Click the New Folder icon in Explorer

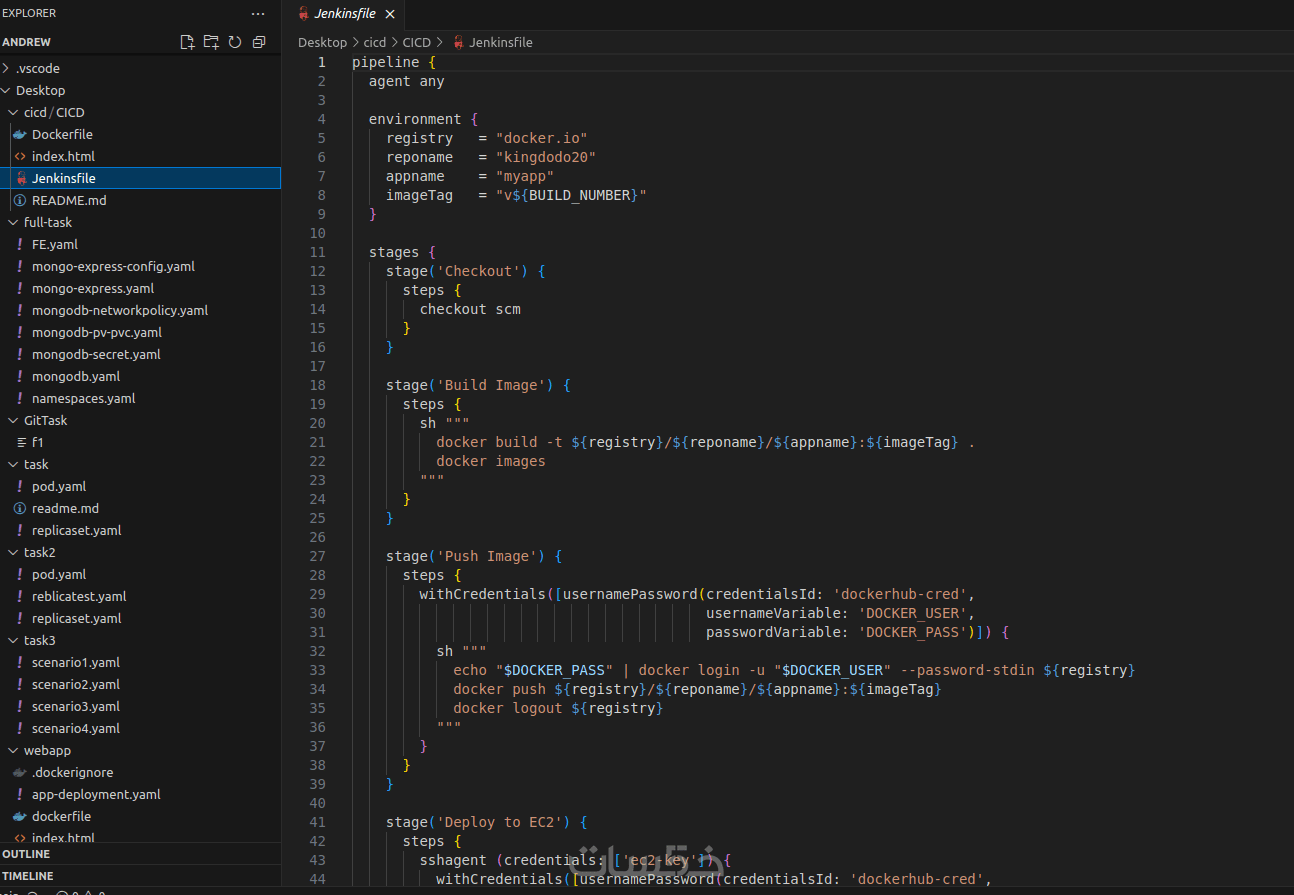coord(211,42)
